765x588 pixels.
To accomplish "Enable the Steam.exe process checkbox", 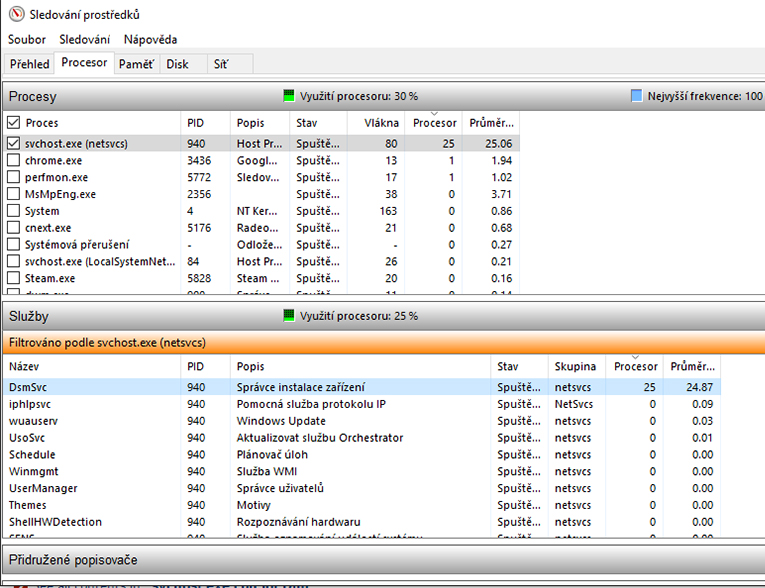I will 13,278.
